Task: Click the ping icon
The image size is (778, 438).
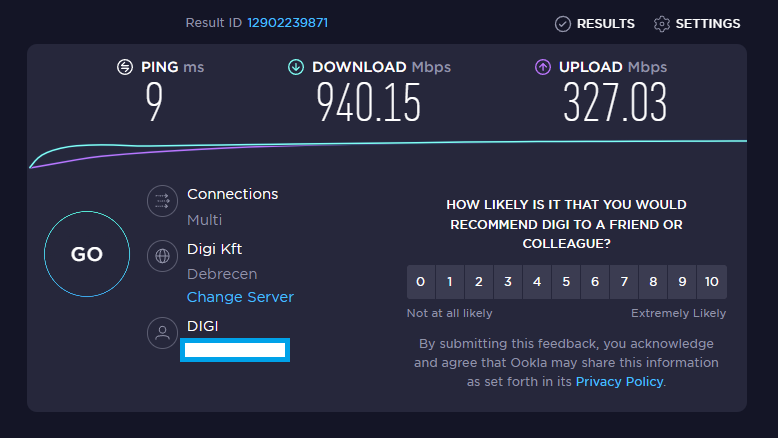Action: [125, 67]
